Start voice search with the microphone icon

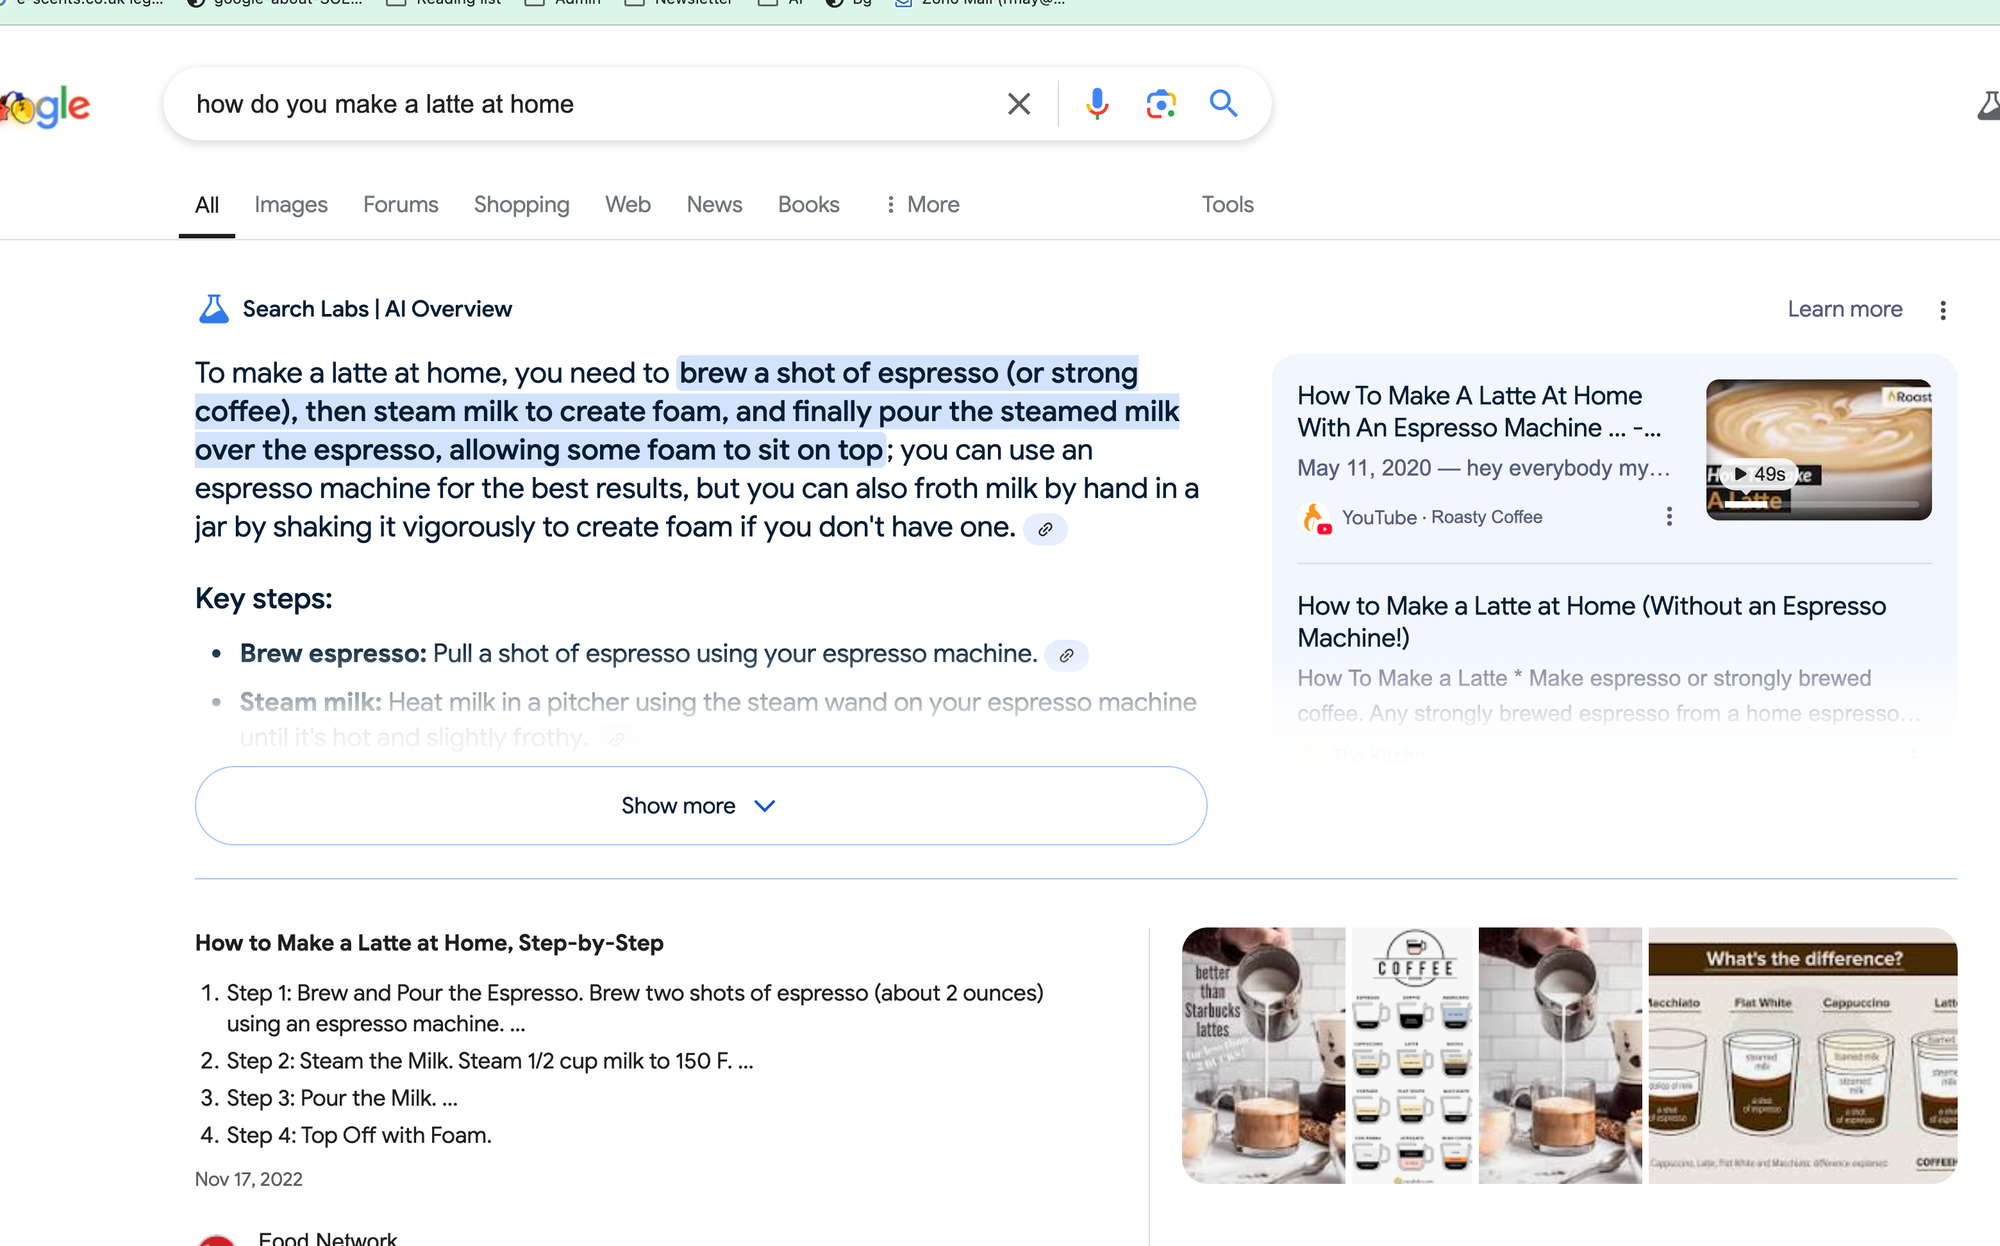(x=1097, y=104)
